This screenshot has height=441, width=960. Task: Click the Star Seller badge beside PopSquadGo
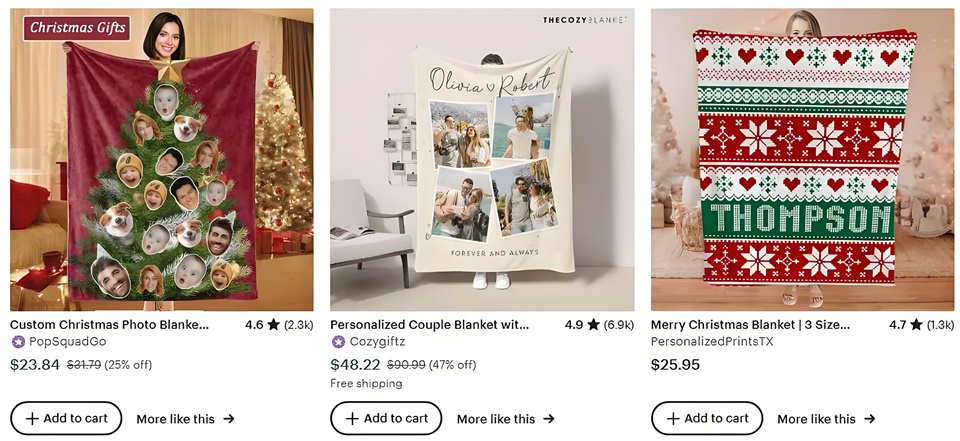point(18,342)
